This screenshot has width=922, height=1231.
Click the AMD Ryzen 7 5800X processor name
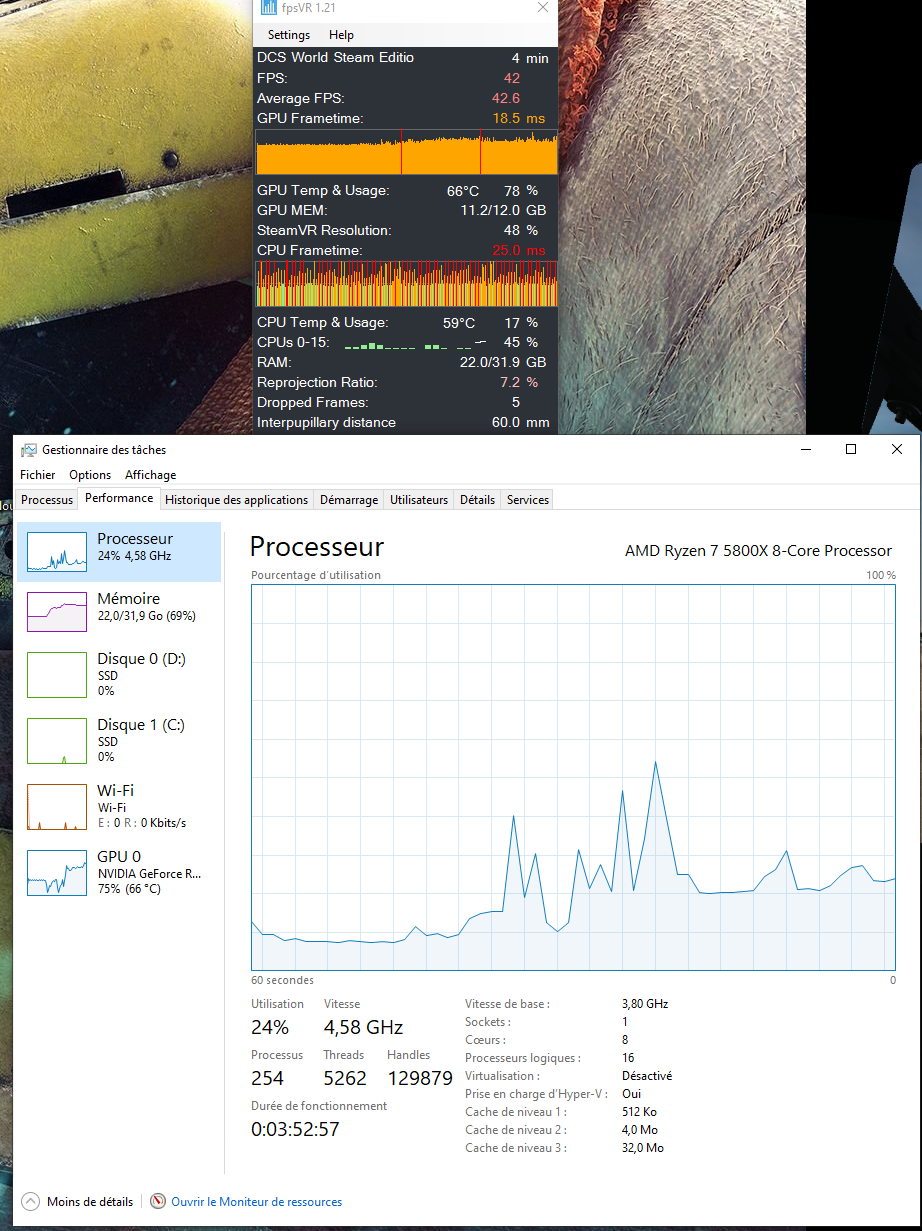pyautogui.click(x=758, y=551)
